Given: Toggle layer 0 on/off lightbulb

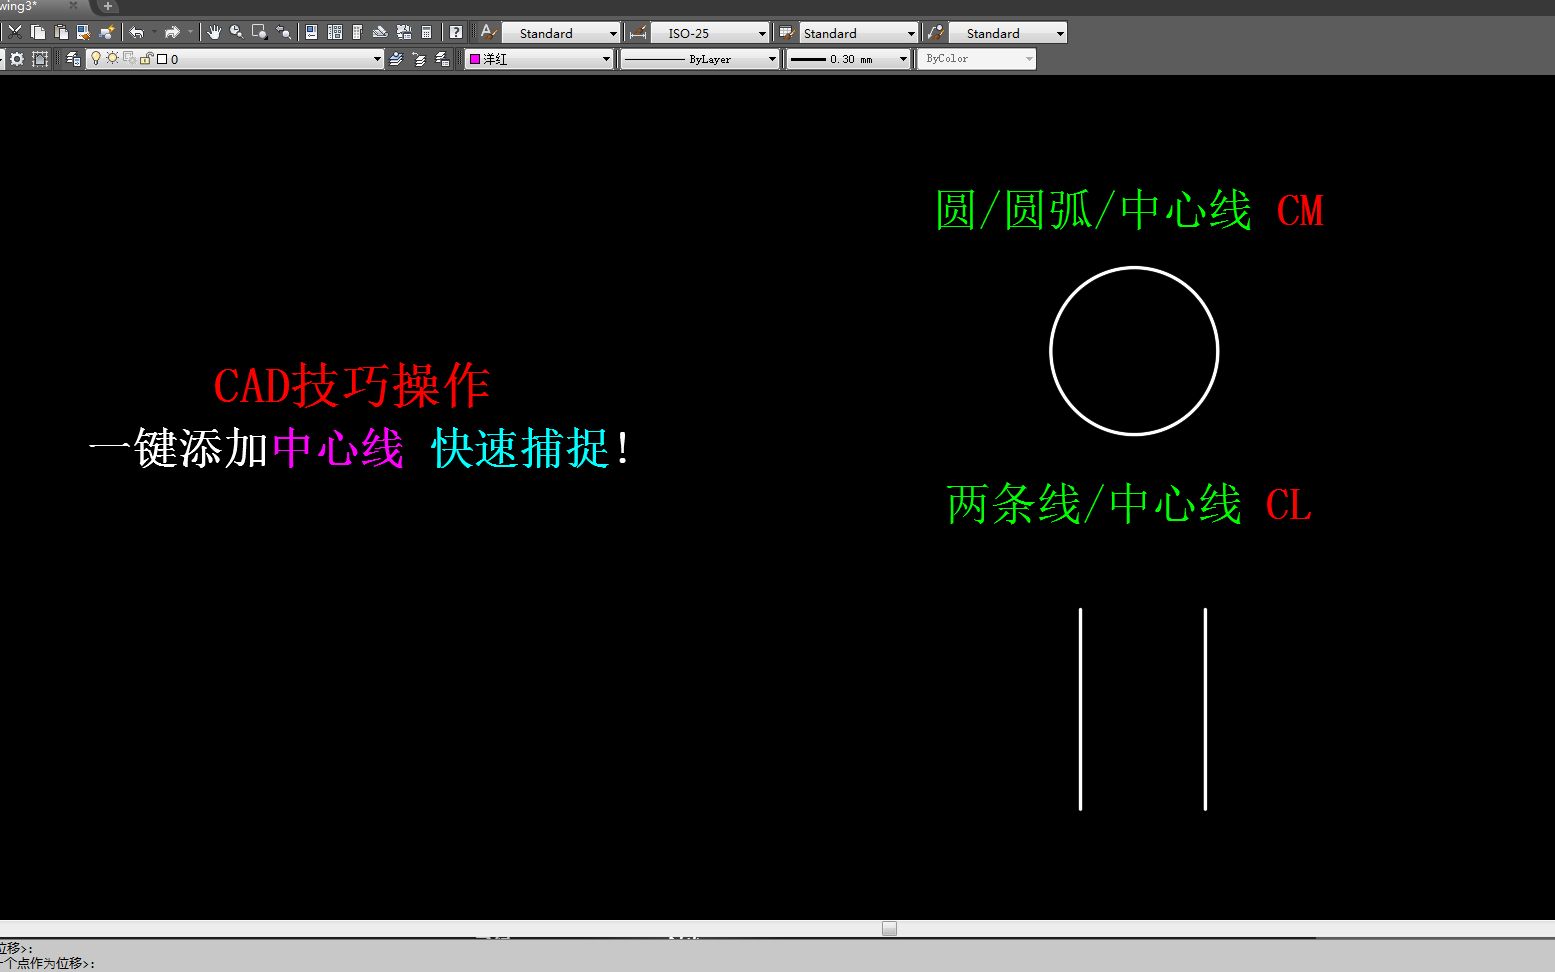Looking at the screenshot, I should pyautogui.click(x=96, y=58).
